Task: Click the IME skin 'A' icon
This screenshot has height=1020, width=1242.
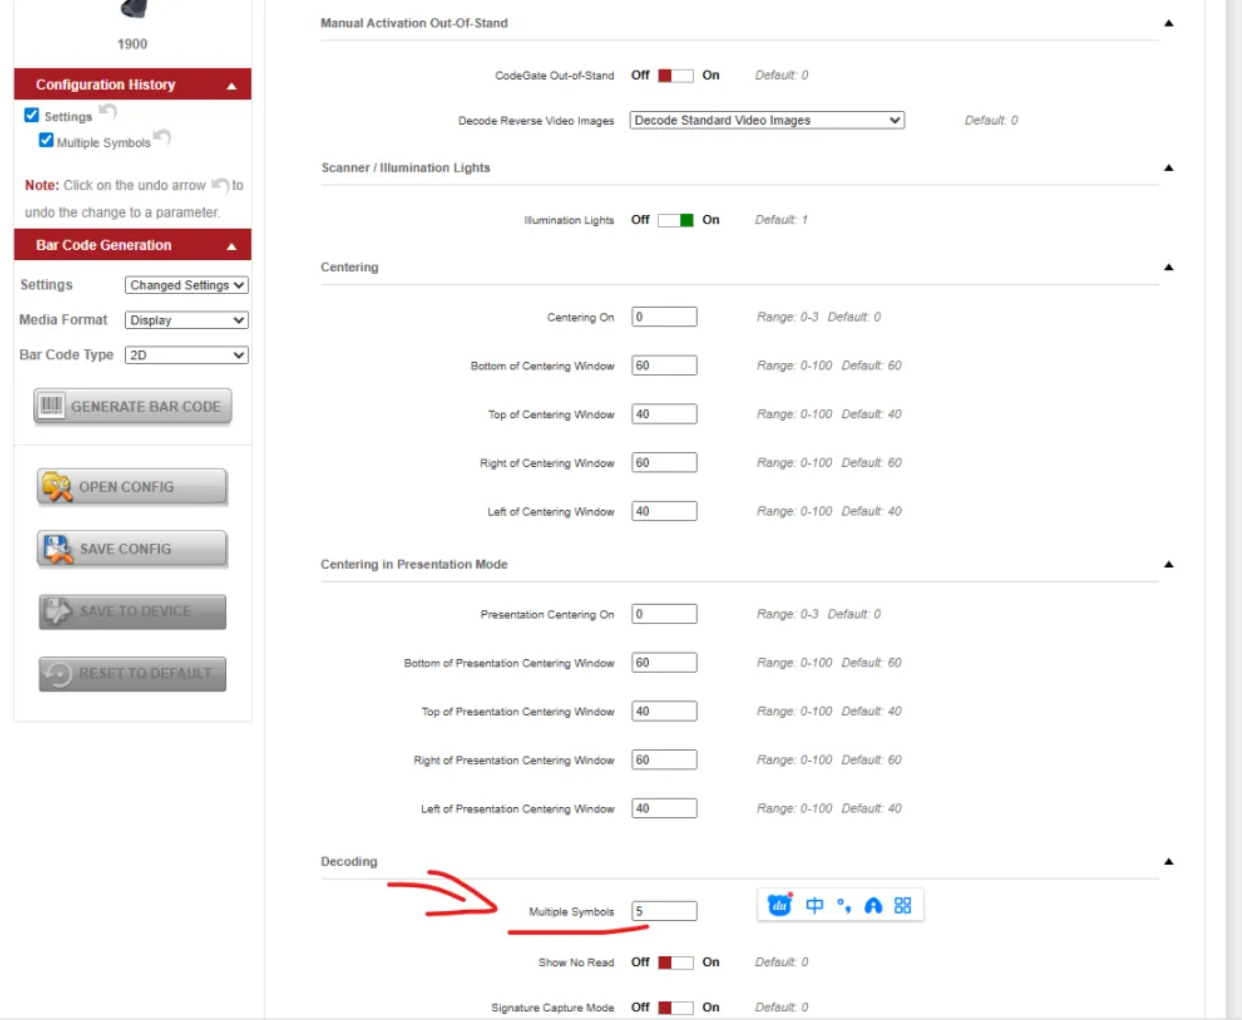Action: coord(873,906)
